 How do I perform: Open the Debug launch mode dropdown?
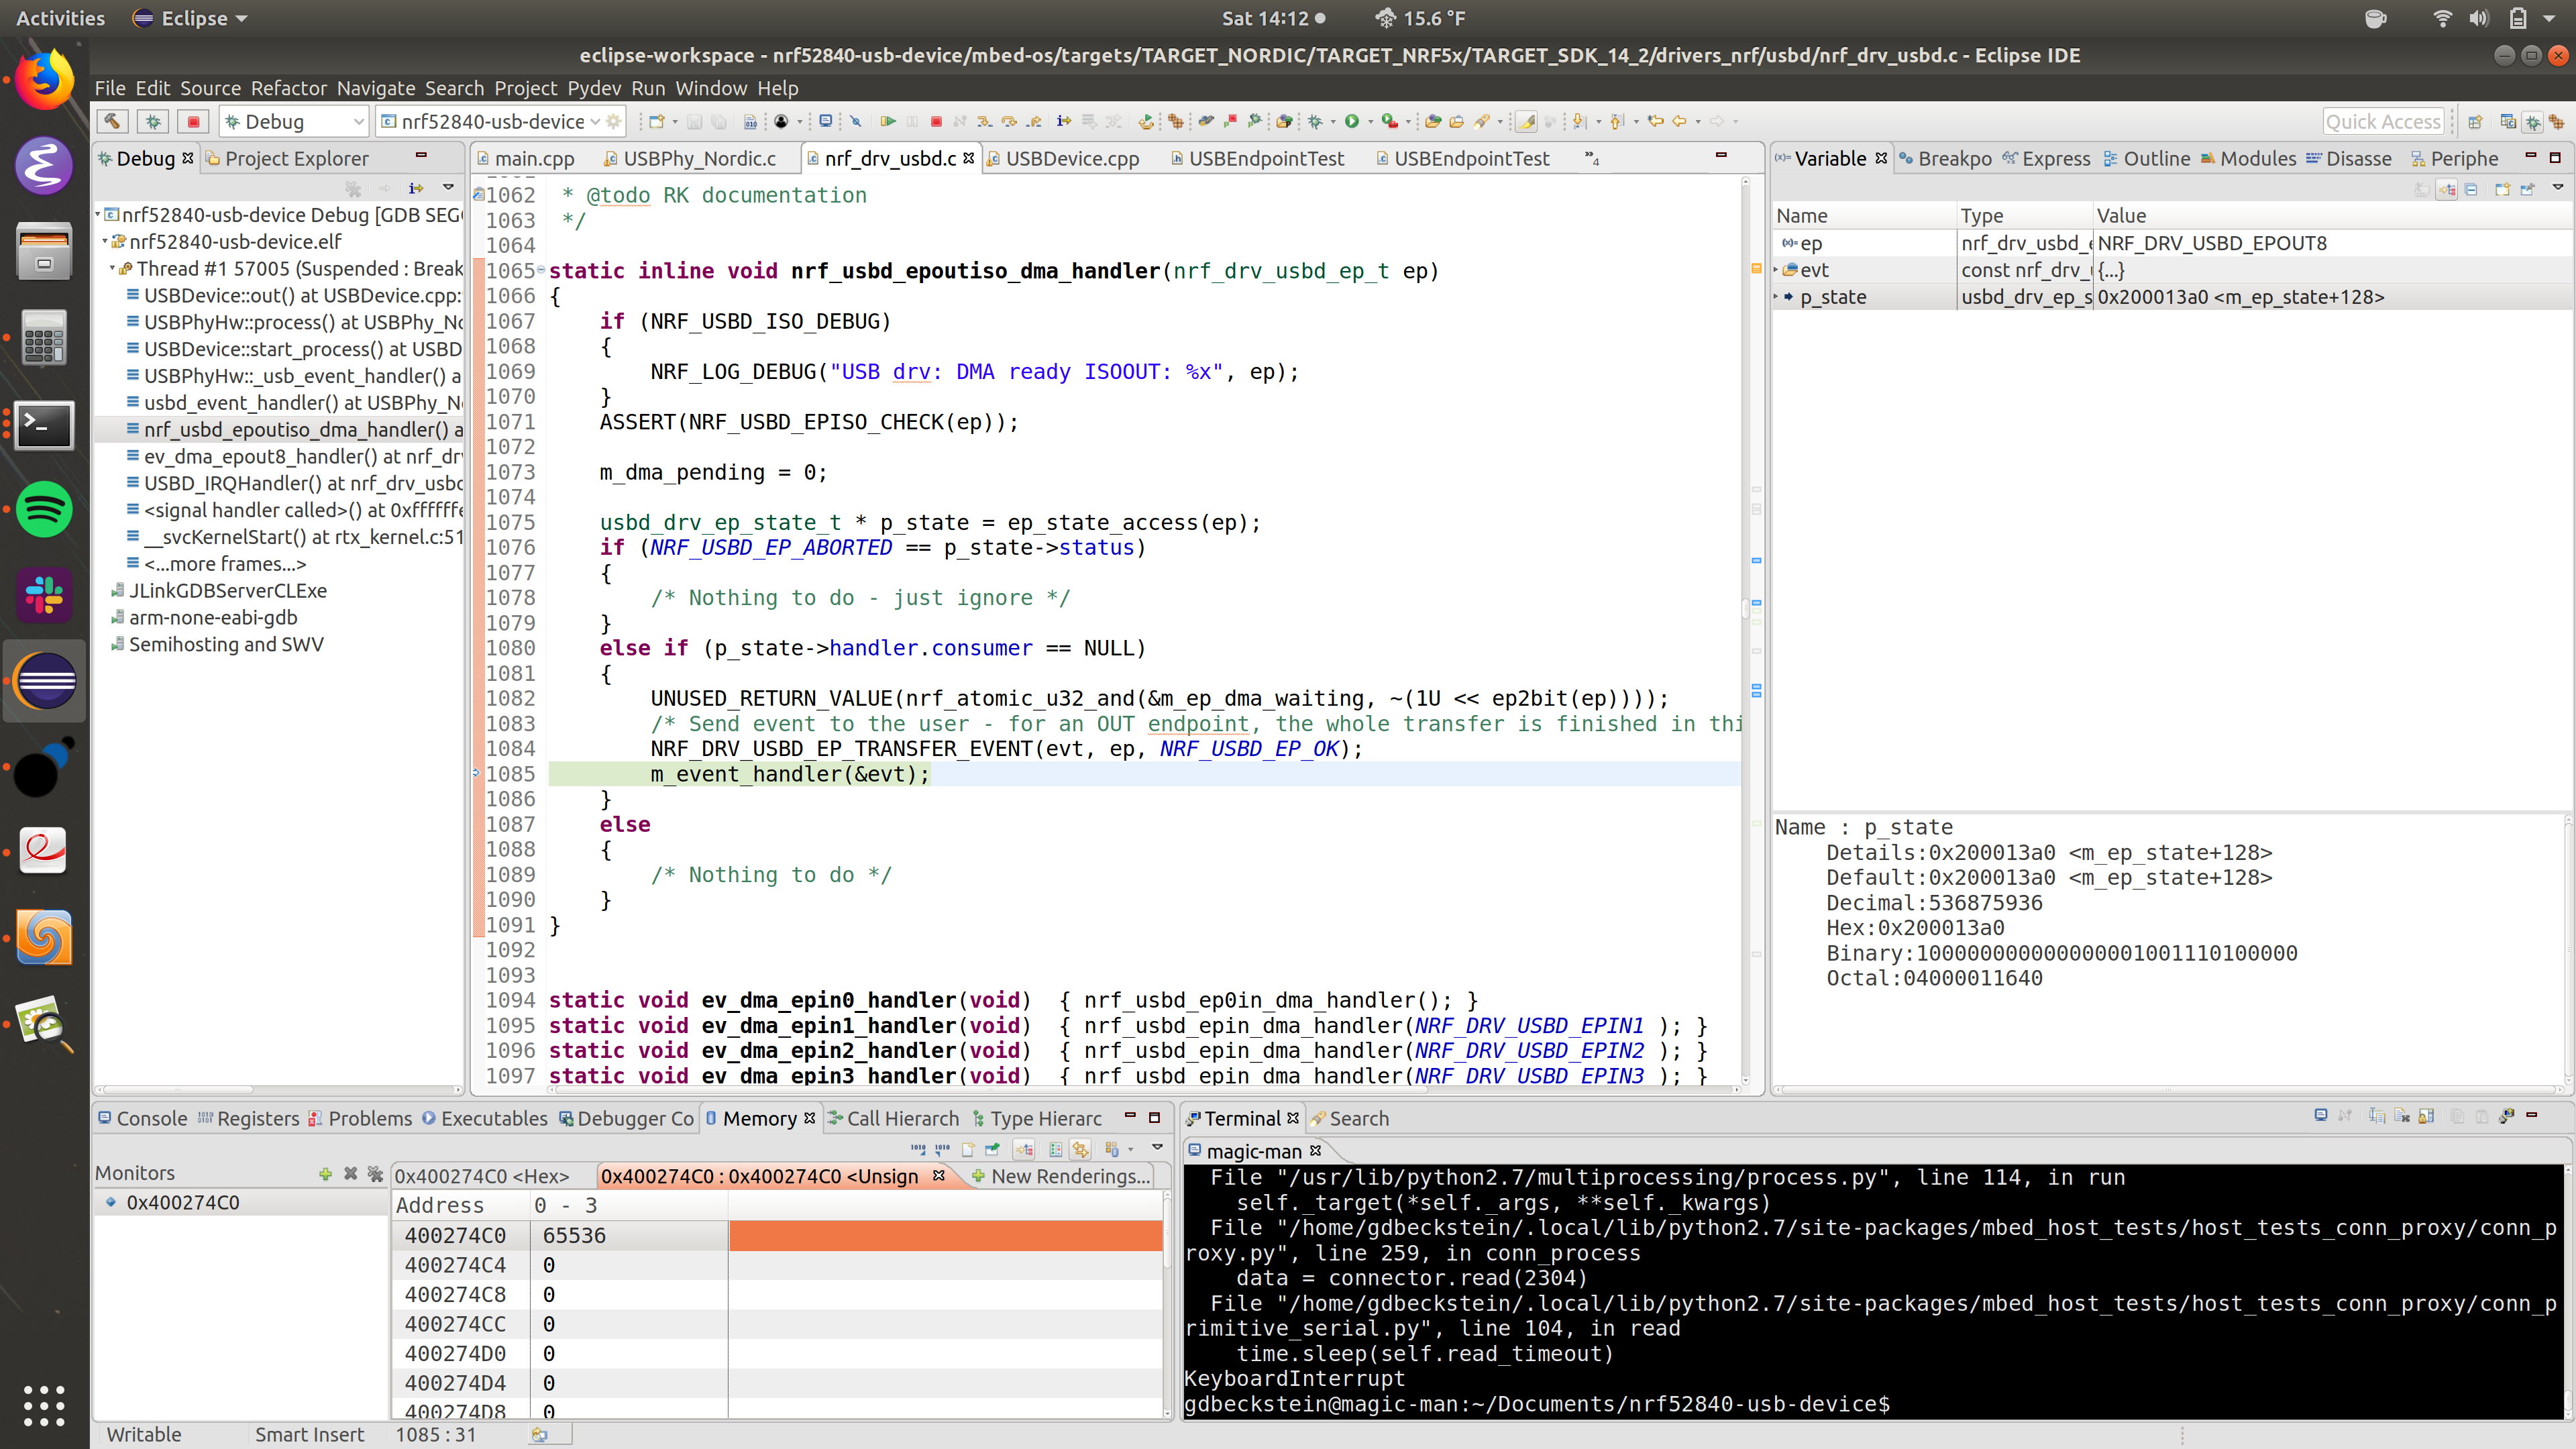click(x=358, y=121)
